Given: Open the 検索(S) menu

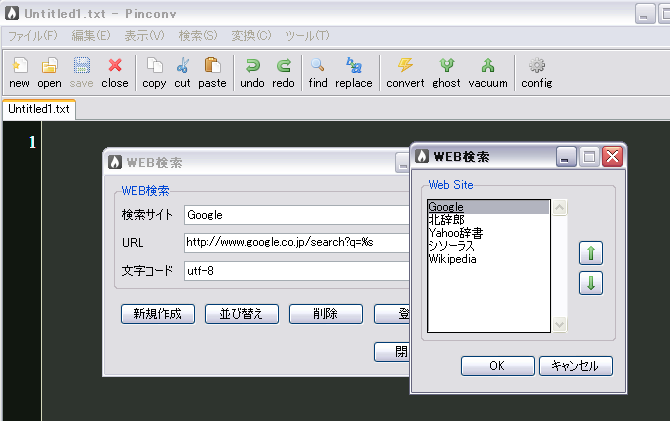Looking at the screenshot, I should (x=198, y=35).
